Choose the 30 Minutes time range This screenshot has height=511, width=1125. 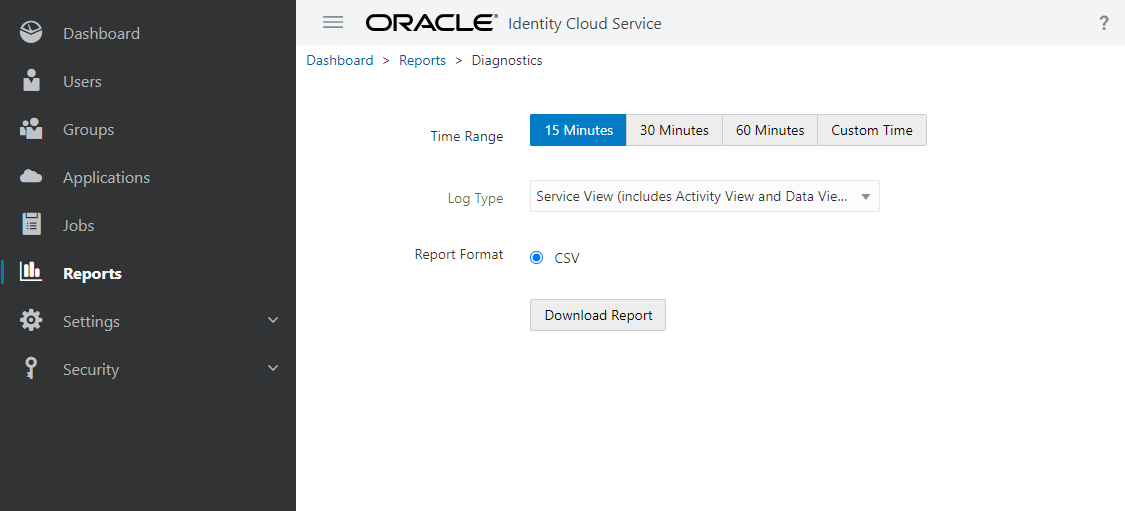(x=674, y=130)
